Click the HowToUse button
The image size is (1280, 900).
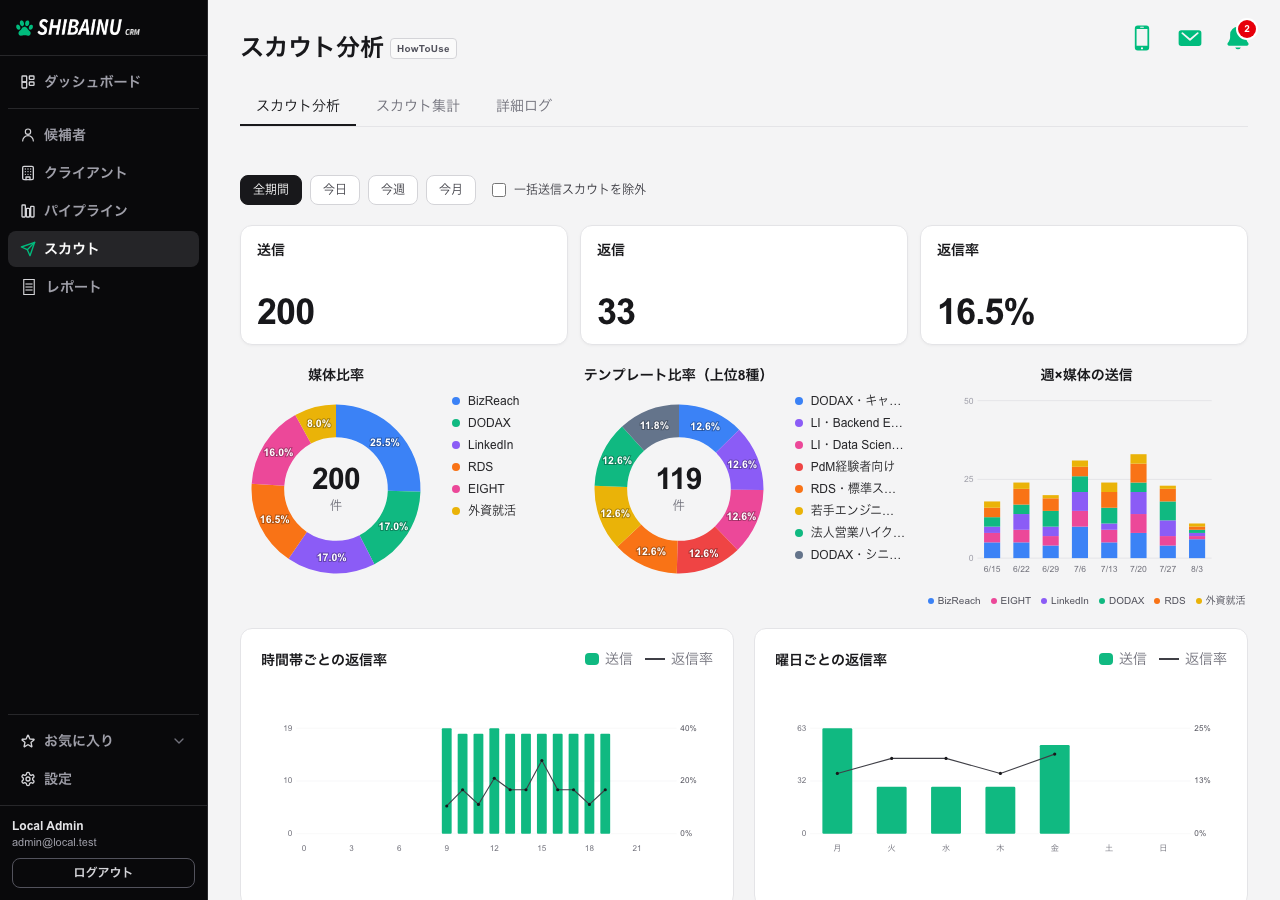pos(423,48)
